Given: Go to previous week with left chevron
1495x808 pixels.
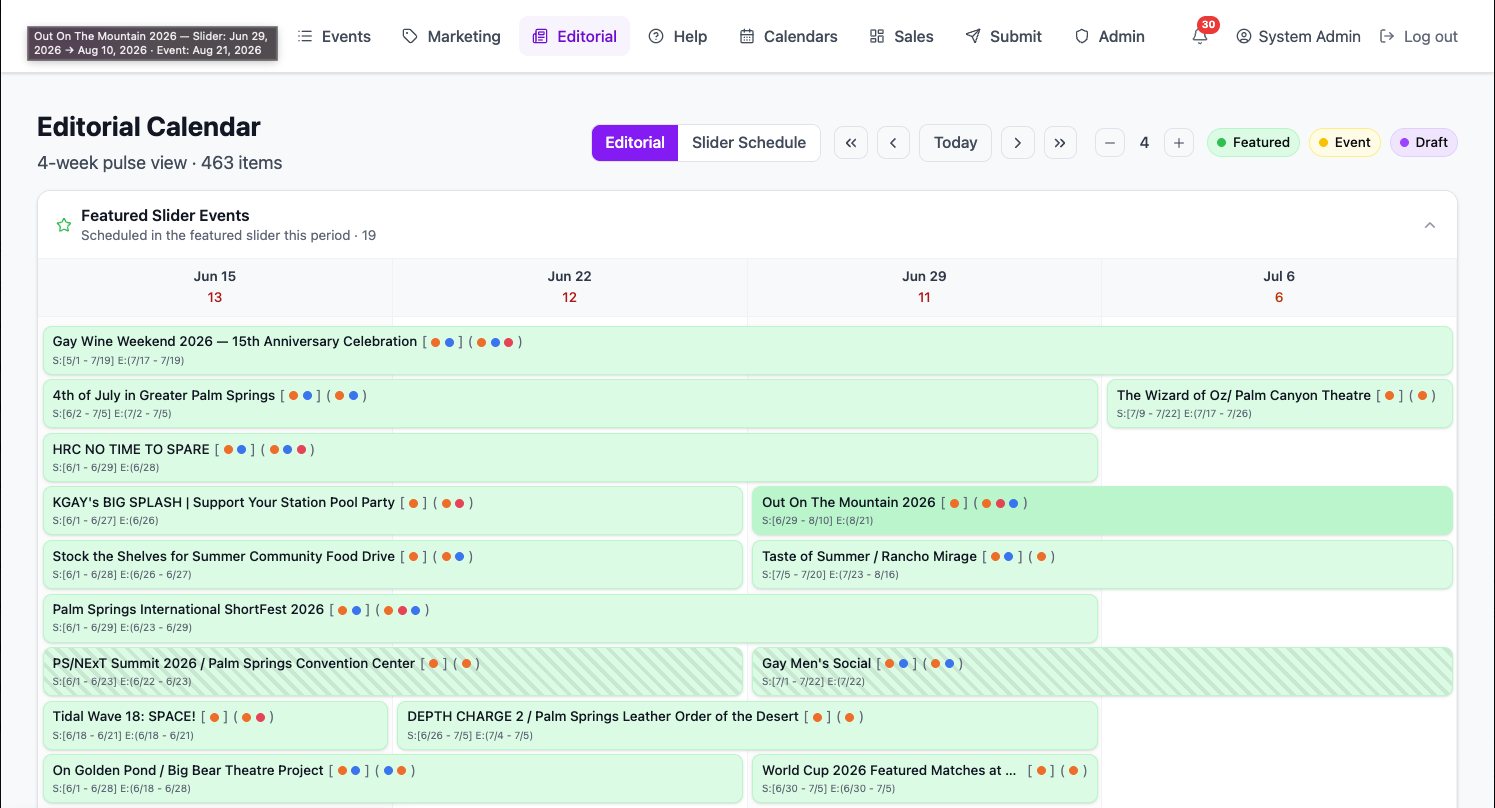Looking at the screenshot, I should tap(893, 143).
